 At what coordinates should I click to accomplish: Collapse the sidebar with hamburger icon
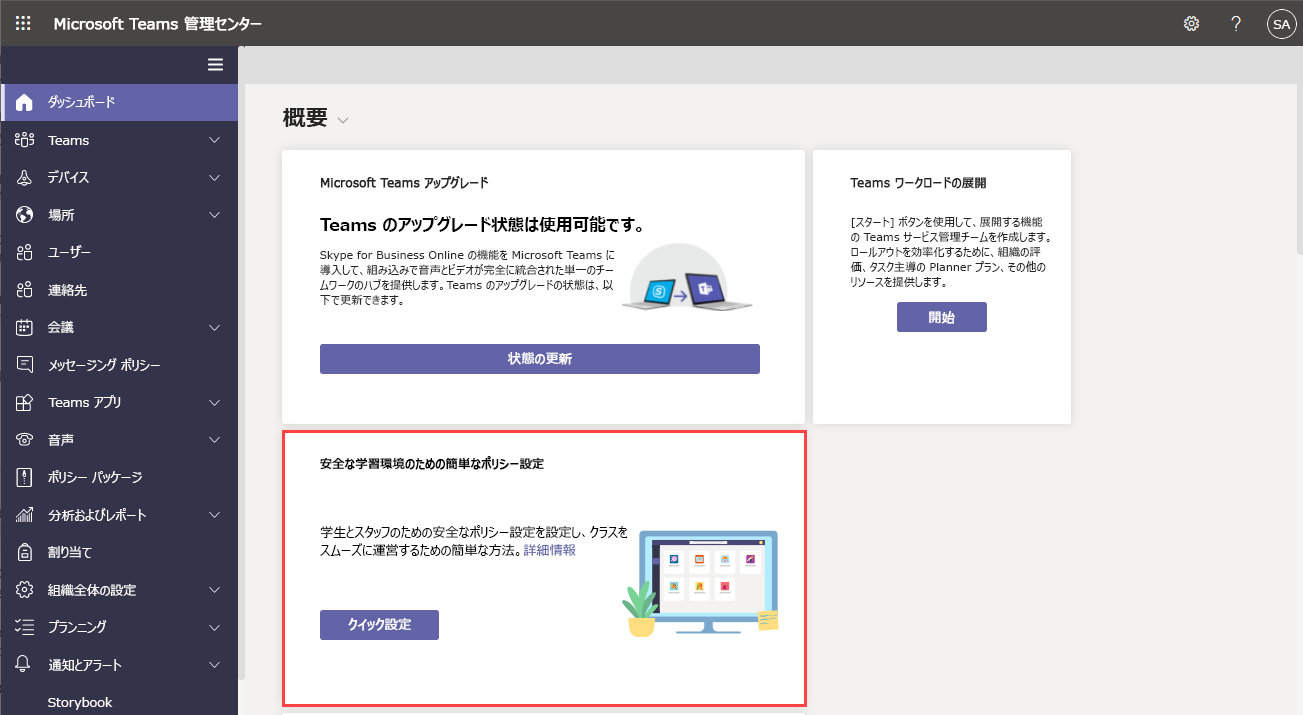click(x=215, y=64)
